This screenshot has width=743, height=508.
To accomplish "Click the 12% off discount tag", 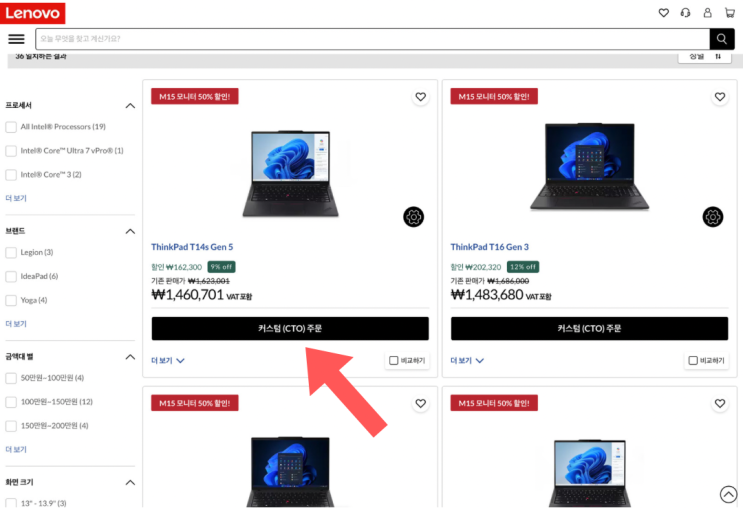I will [523, 267].
